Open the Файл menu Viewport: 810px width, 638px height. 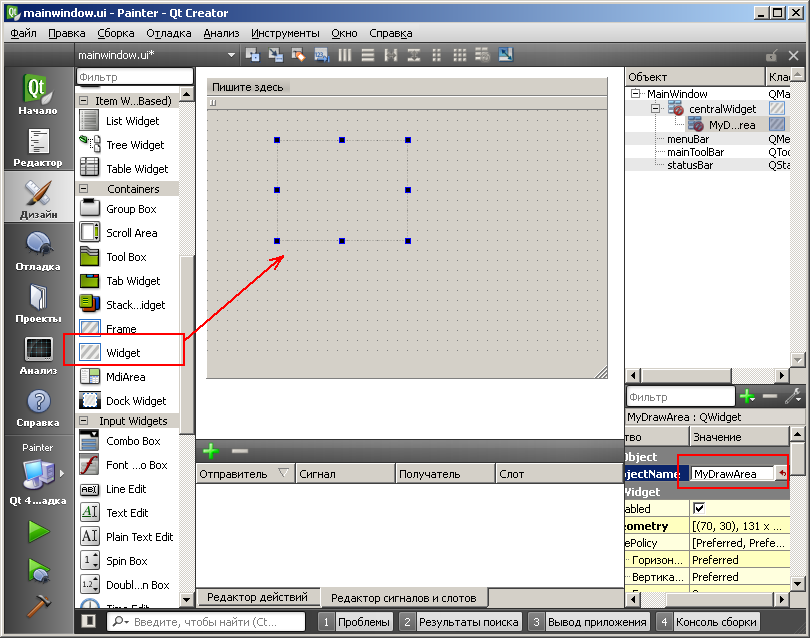pos(23,33)
